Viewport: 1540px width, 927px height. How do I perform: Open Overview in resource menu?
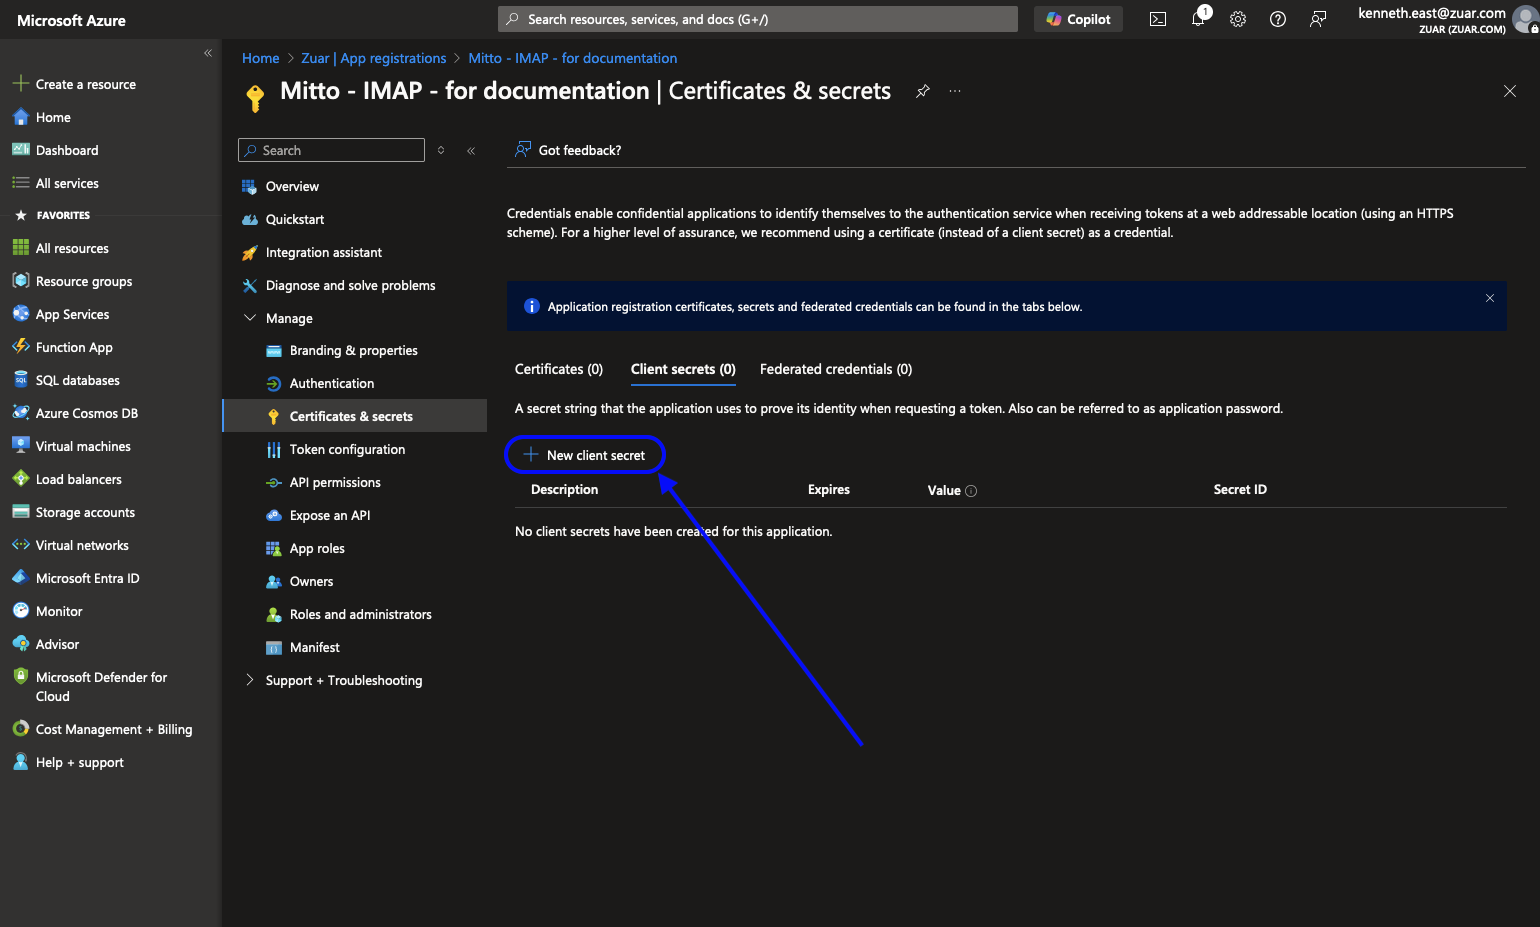[281, 186]
